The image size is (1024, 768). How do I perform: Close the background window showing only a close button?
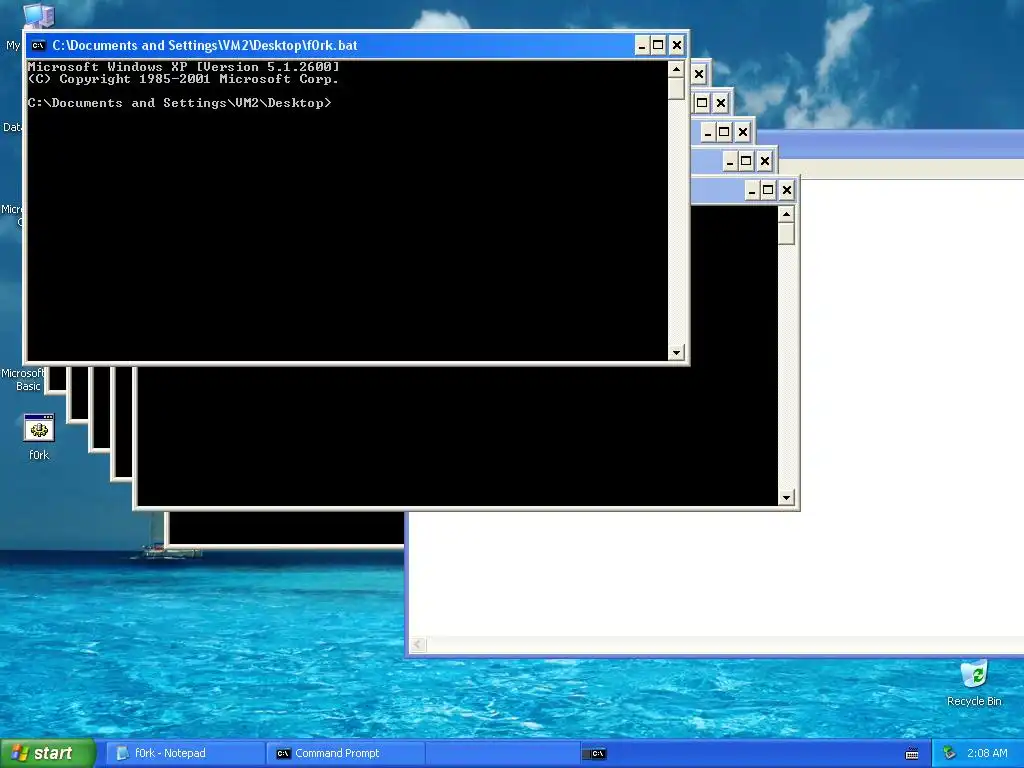pos(699,74)
